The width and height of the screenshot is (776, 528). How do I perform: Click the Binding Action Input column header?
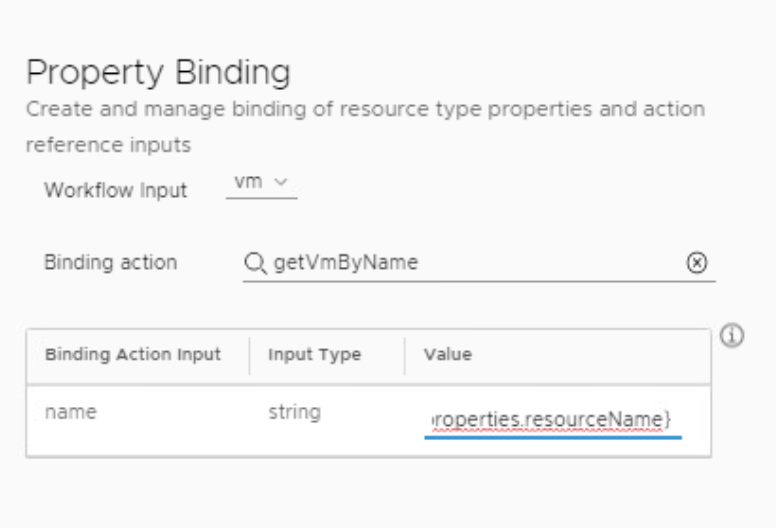point(131,355)
